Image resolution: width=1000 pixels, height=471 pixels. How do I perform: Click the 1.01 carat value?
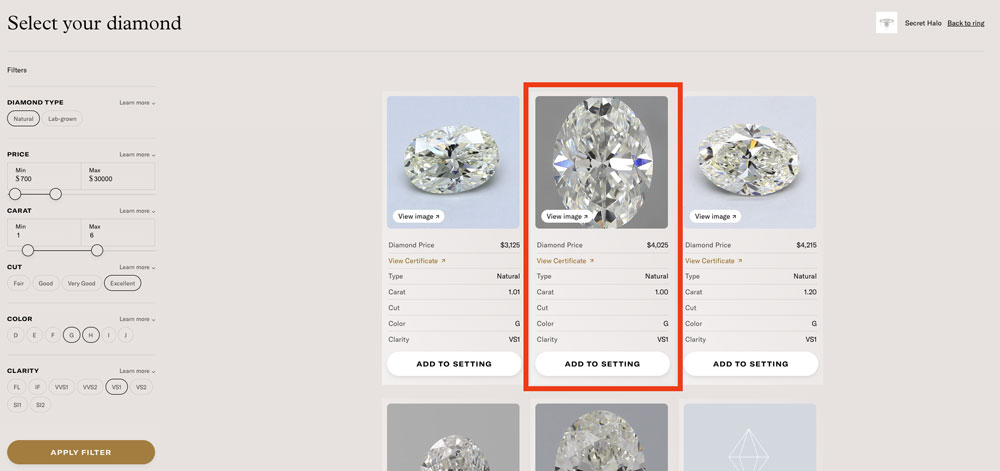pyautogui.click(x=514, y=292)
